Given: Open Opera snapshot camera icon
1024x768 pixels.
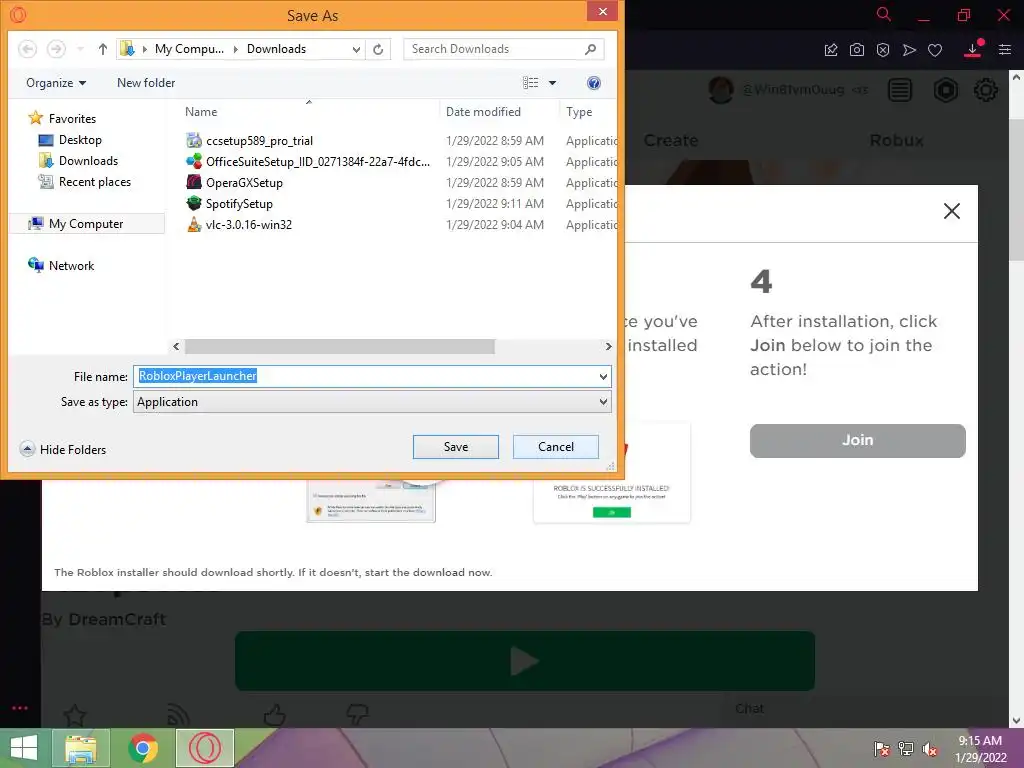Looking at the screenshot, I should (x=857, y=50).
